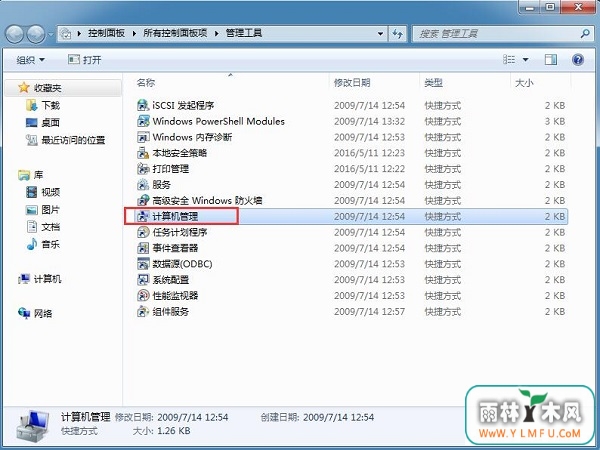Click the 服务 shortcut icon

(x=143, y=185)
